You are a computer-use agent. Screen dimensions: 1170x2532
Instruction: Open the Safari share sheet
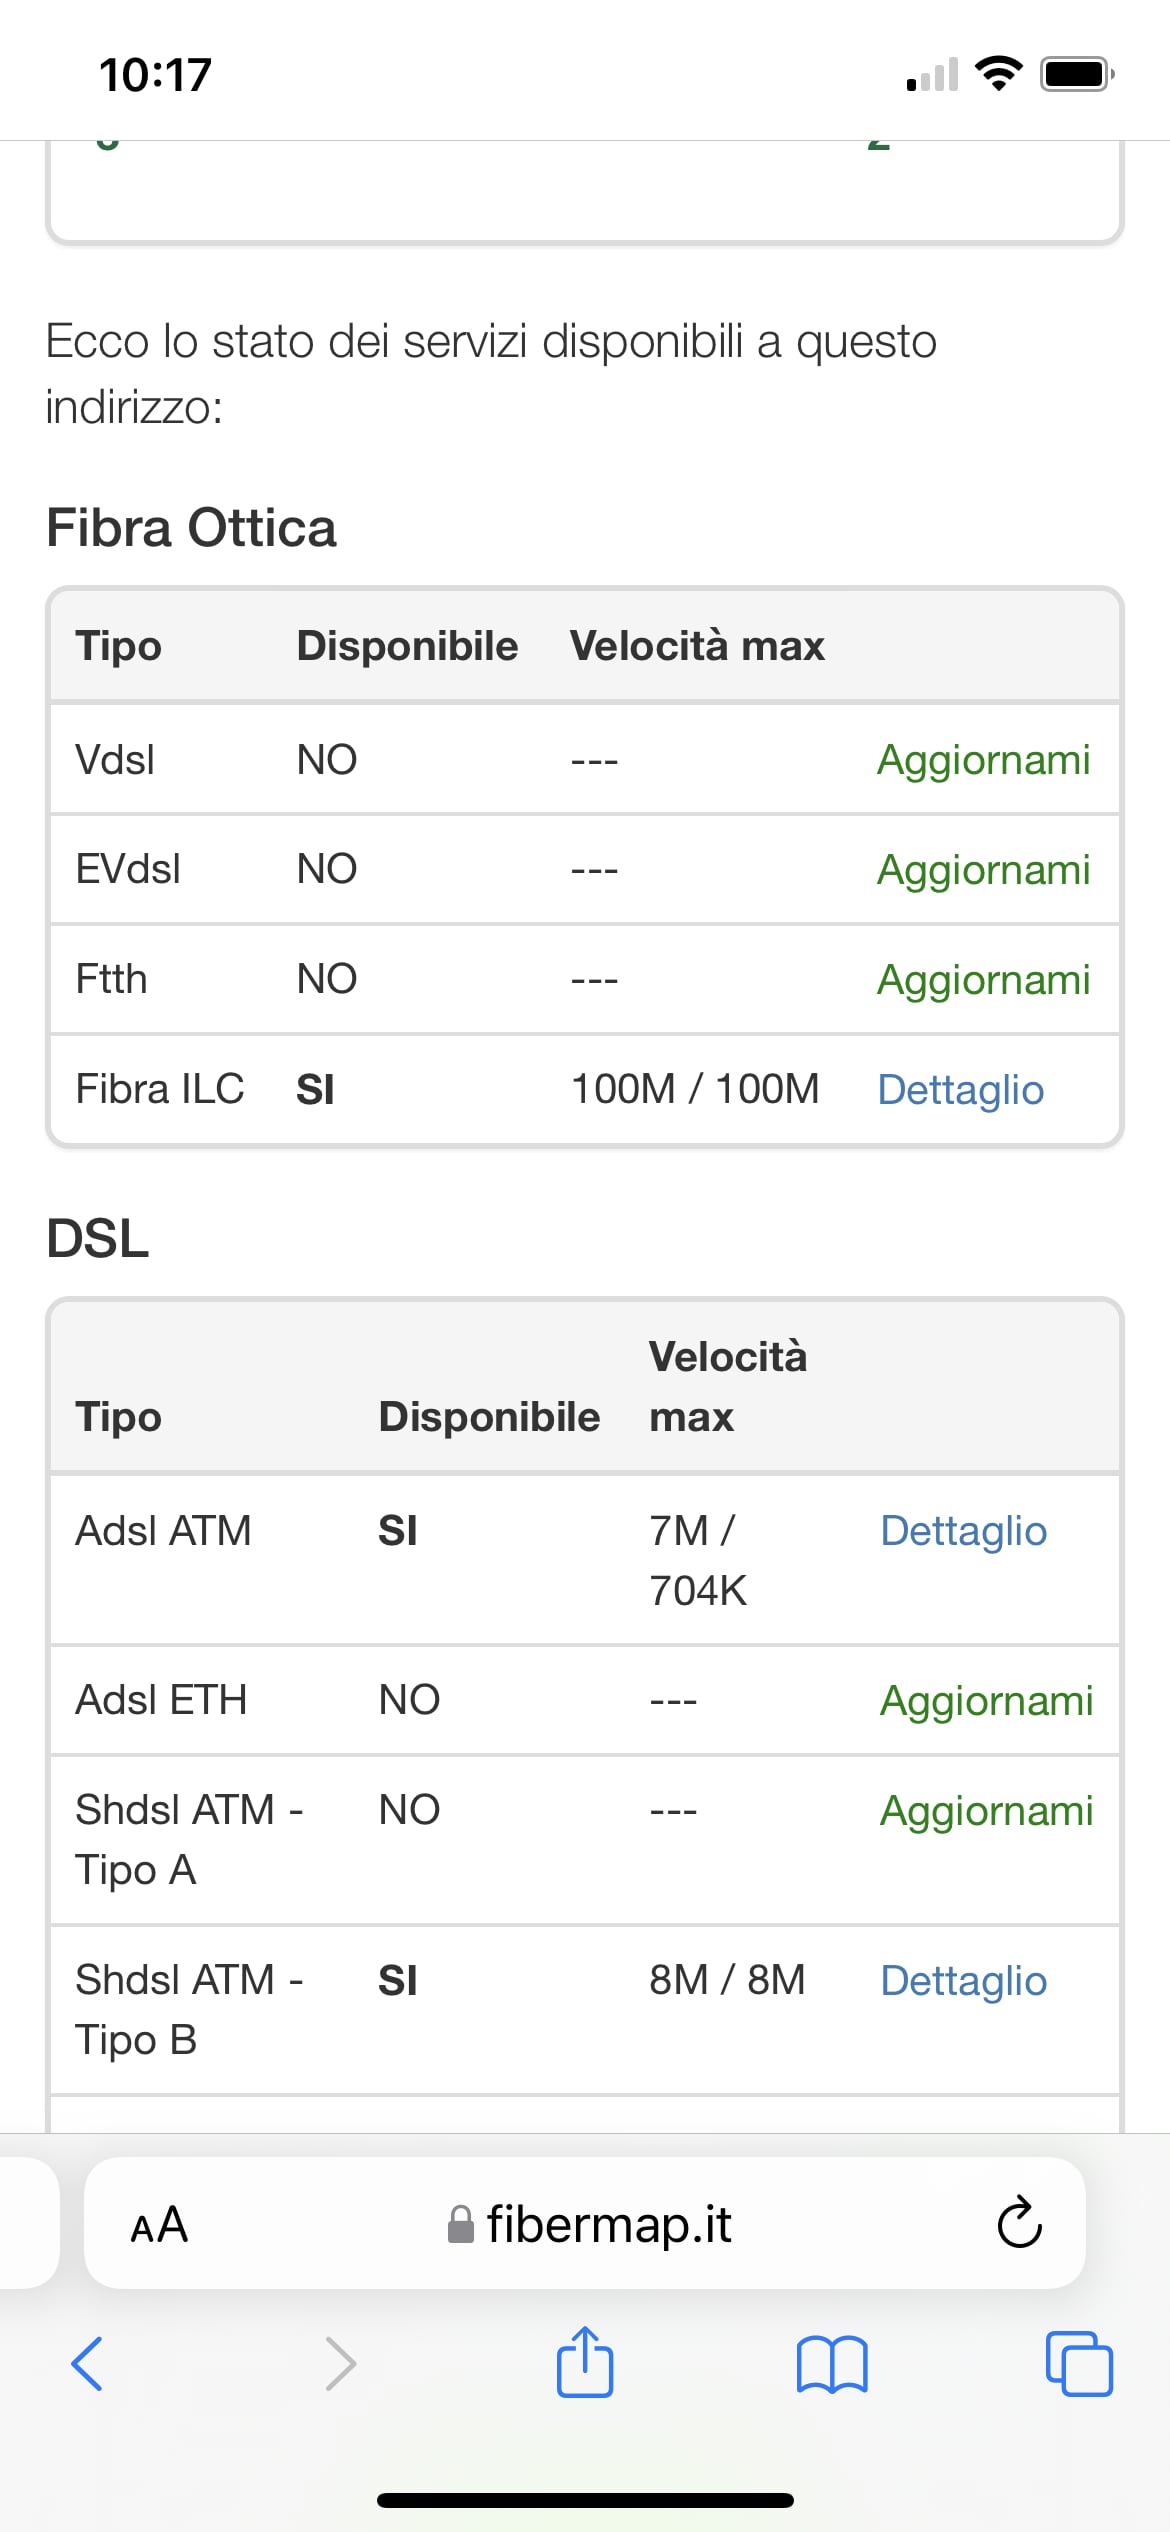click(x=585, y=2362)
